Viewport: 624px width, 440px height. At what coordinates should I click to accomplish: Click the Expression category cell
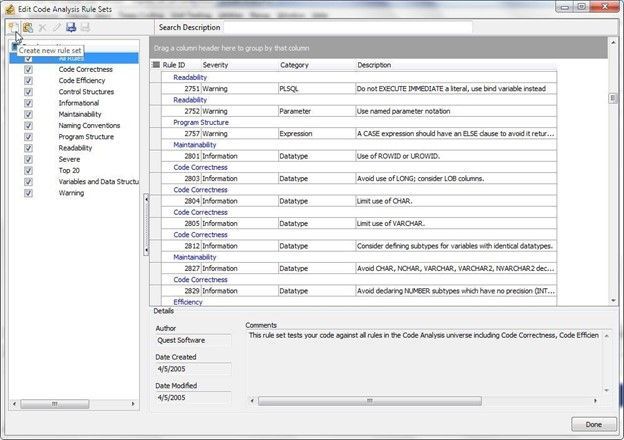(316, 134)
